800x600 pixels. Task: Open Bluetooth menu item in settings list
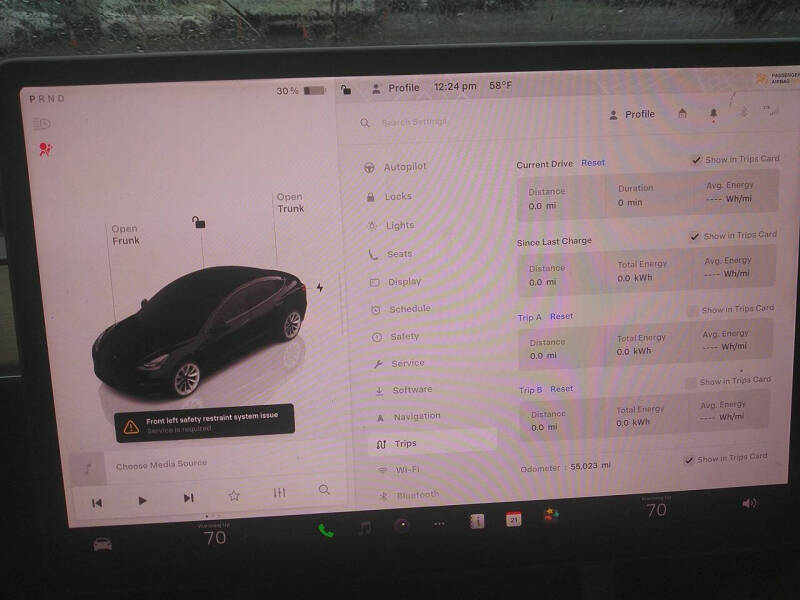click(409, 495)
